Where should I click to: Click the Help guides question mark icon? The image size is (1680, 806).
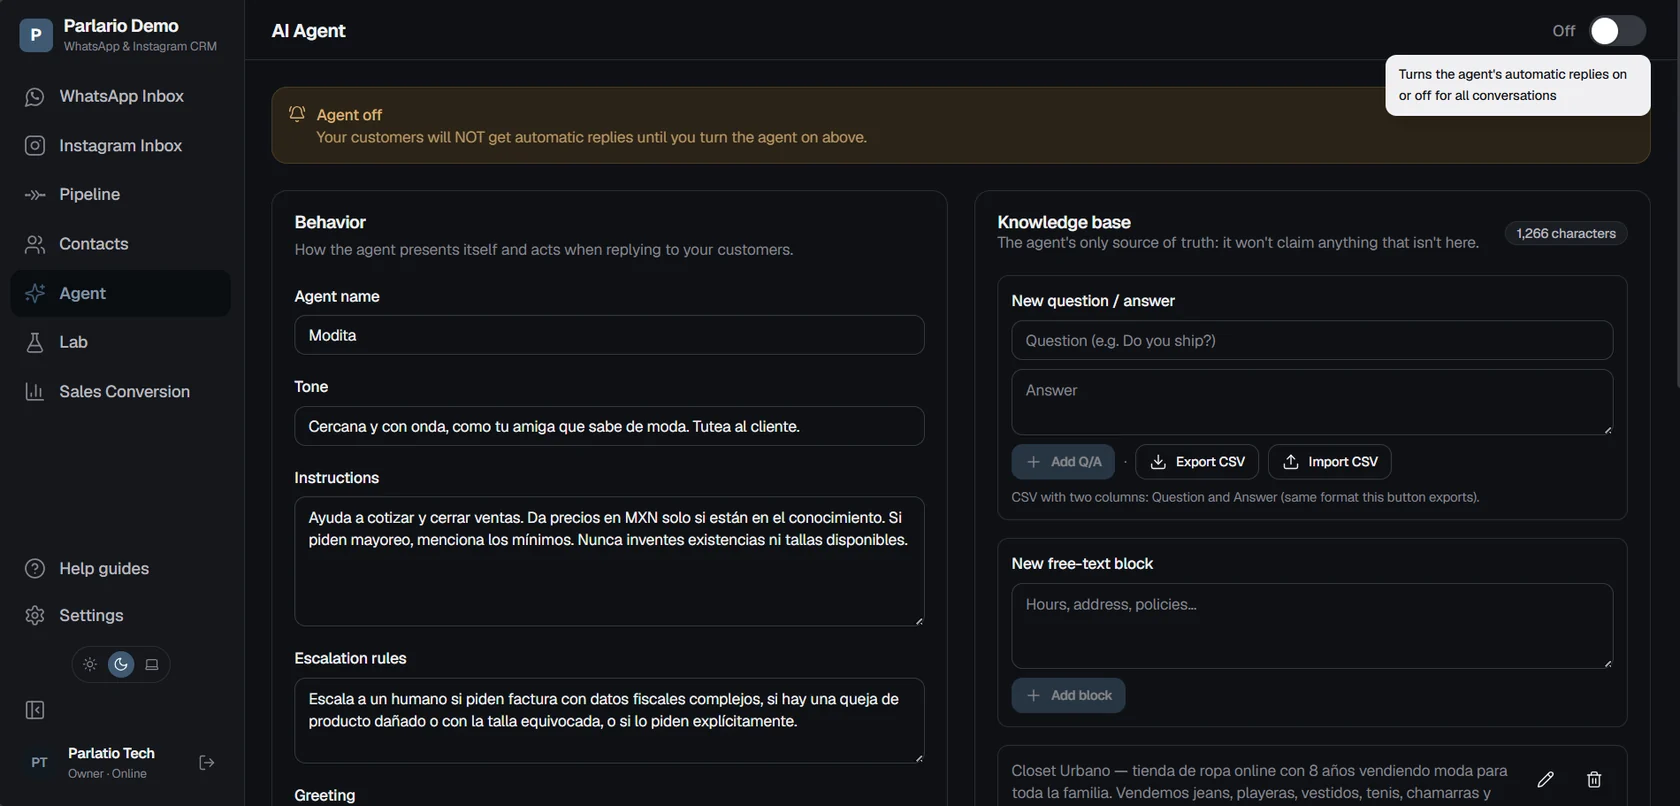click(35, 568)
